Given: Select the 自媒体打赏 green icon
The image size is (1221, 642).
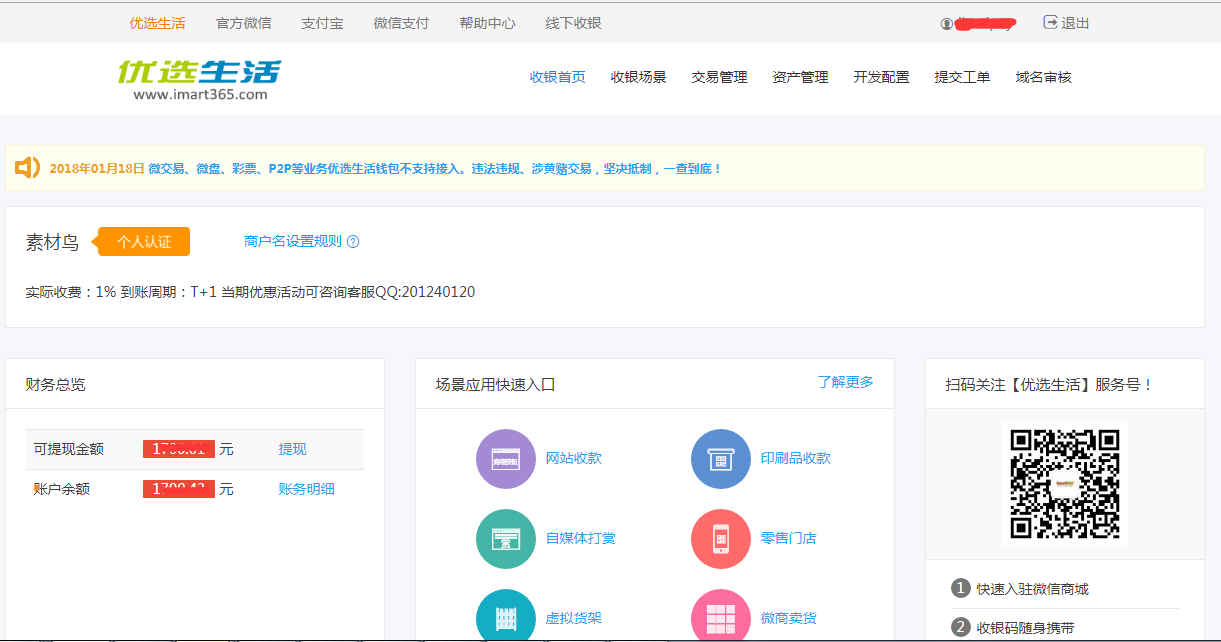Looking at the screenshot, I should (506, 539).
